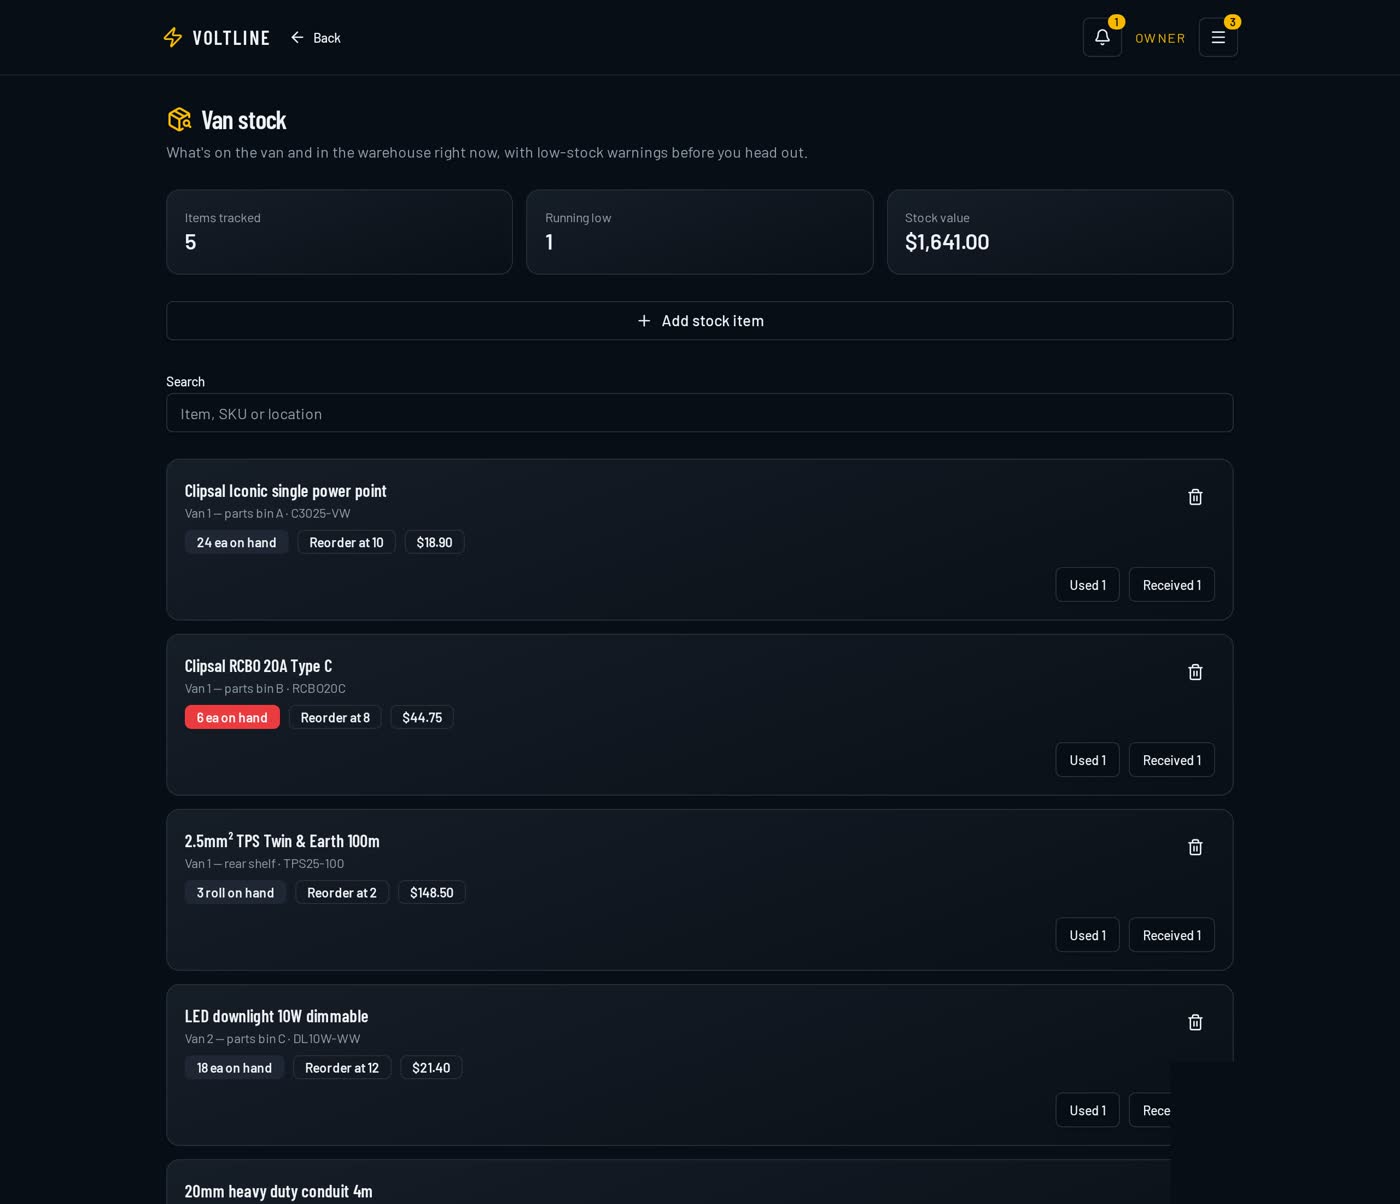Delete Clipsal RCBO 20A Type C
Image resolution: width=1400 pixels, height=1204 pixels.
click(x=1195, y=672)
